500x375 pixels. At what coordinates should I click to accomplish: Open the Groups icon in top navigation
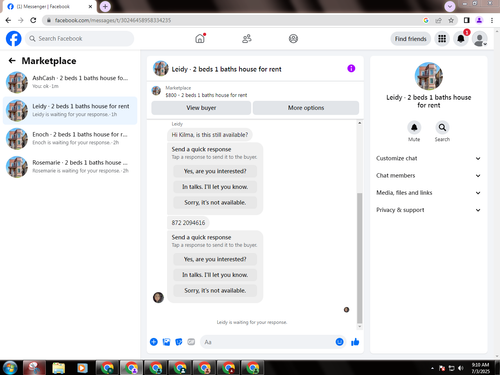[x=293, y=39]
